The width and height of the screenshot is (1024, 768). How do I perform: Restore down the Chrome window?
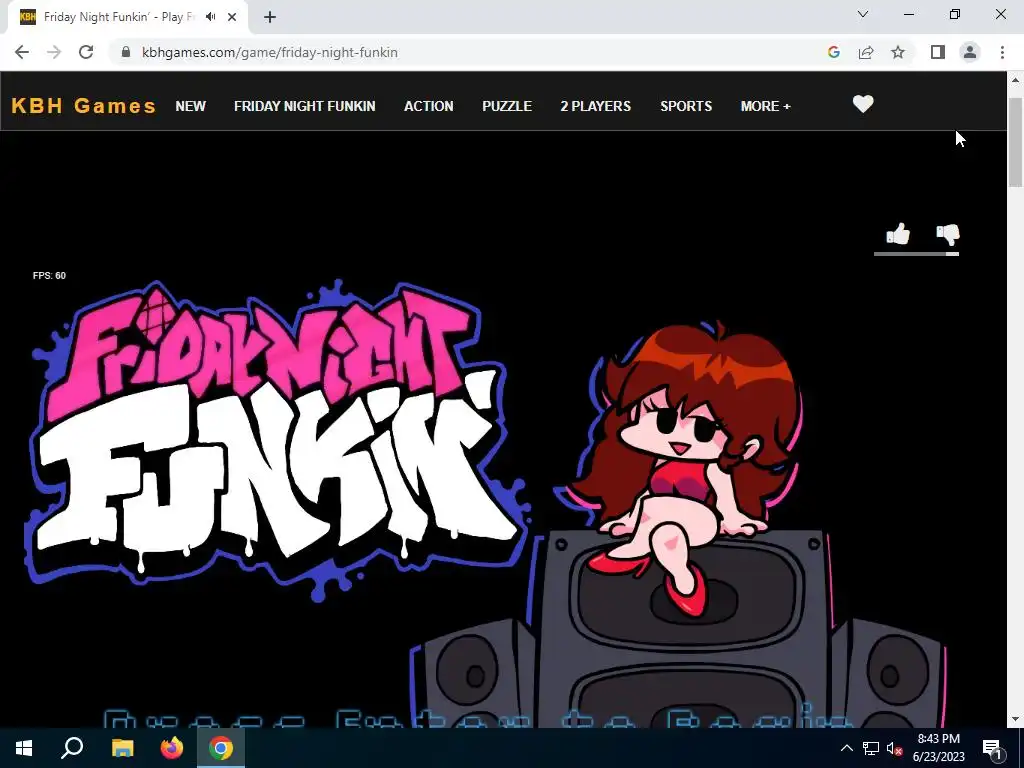point(955,14)
